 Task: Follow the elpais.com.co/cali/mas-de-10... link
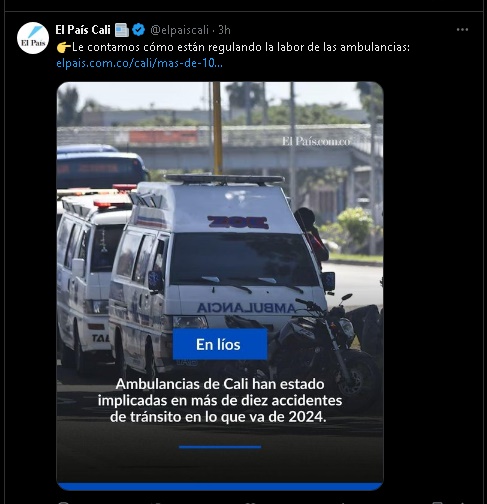pos(139,63)
